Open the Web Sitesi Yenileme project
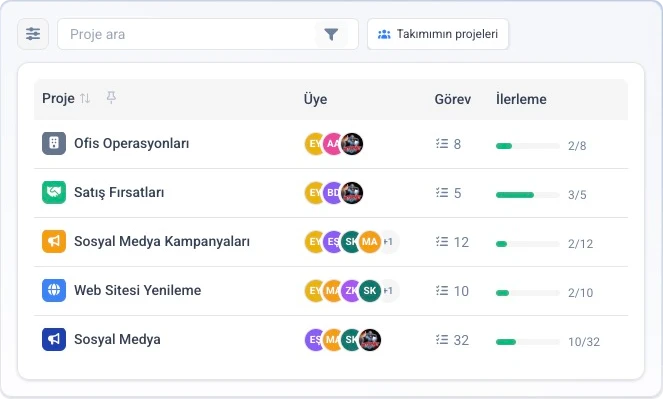 point(137,290)
